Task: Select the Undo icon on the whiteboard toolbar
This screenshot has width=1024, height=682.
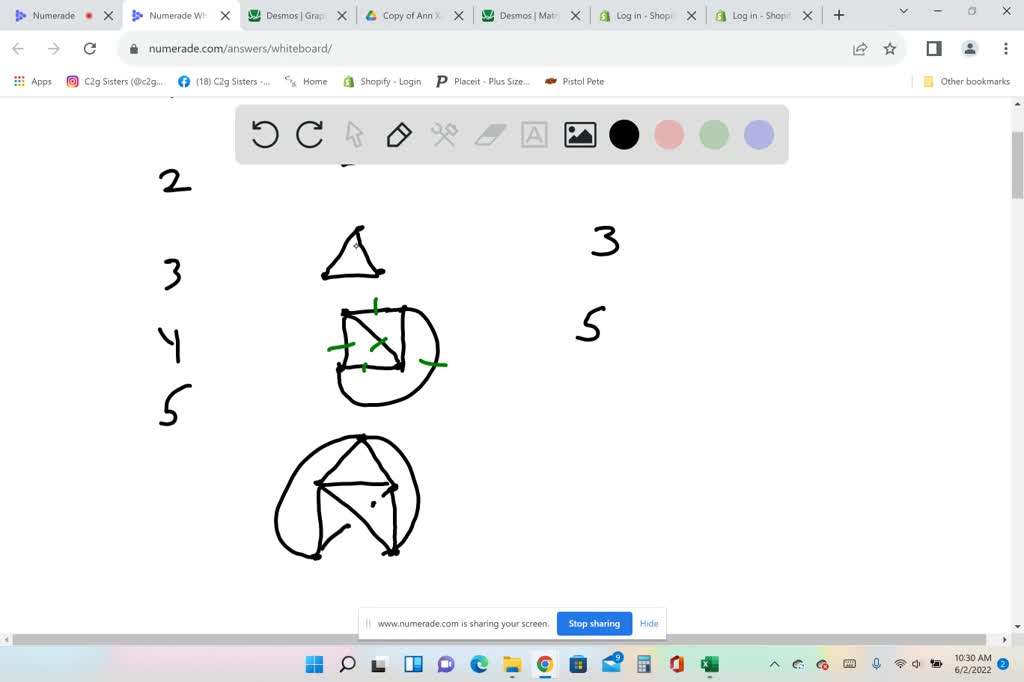Action: [264, 134]
